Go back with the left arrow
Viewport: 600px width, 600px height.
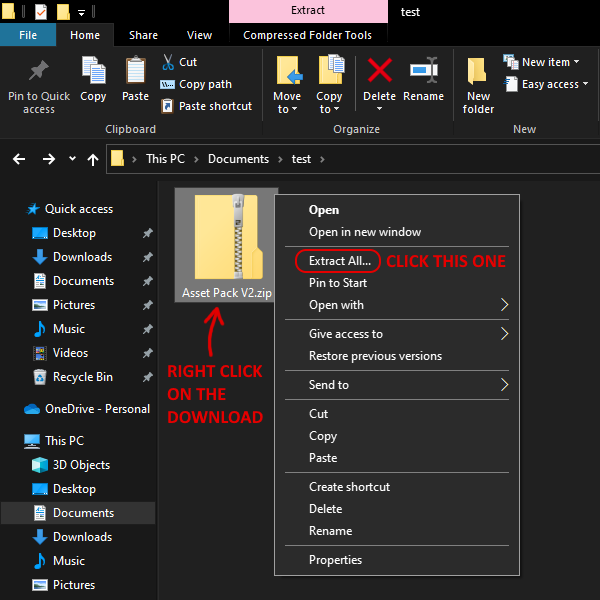(19, 159)
